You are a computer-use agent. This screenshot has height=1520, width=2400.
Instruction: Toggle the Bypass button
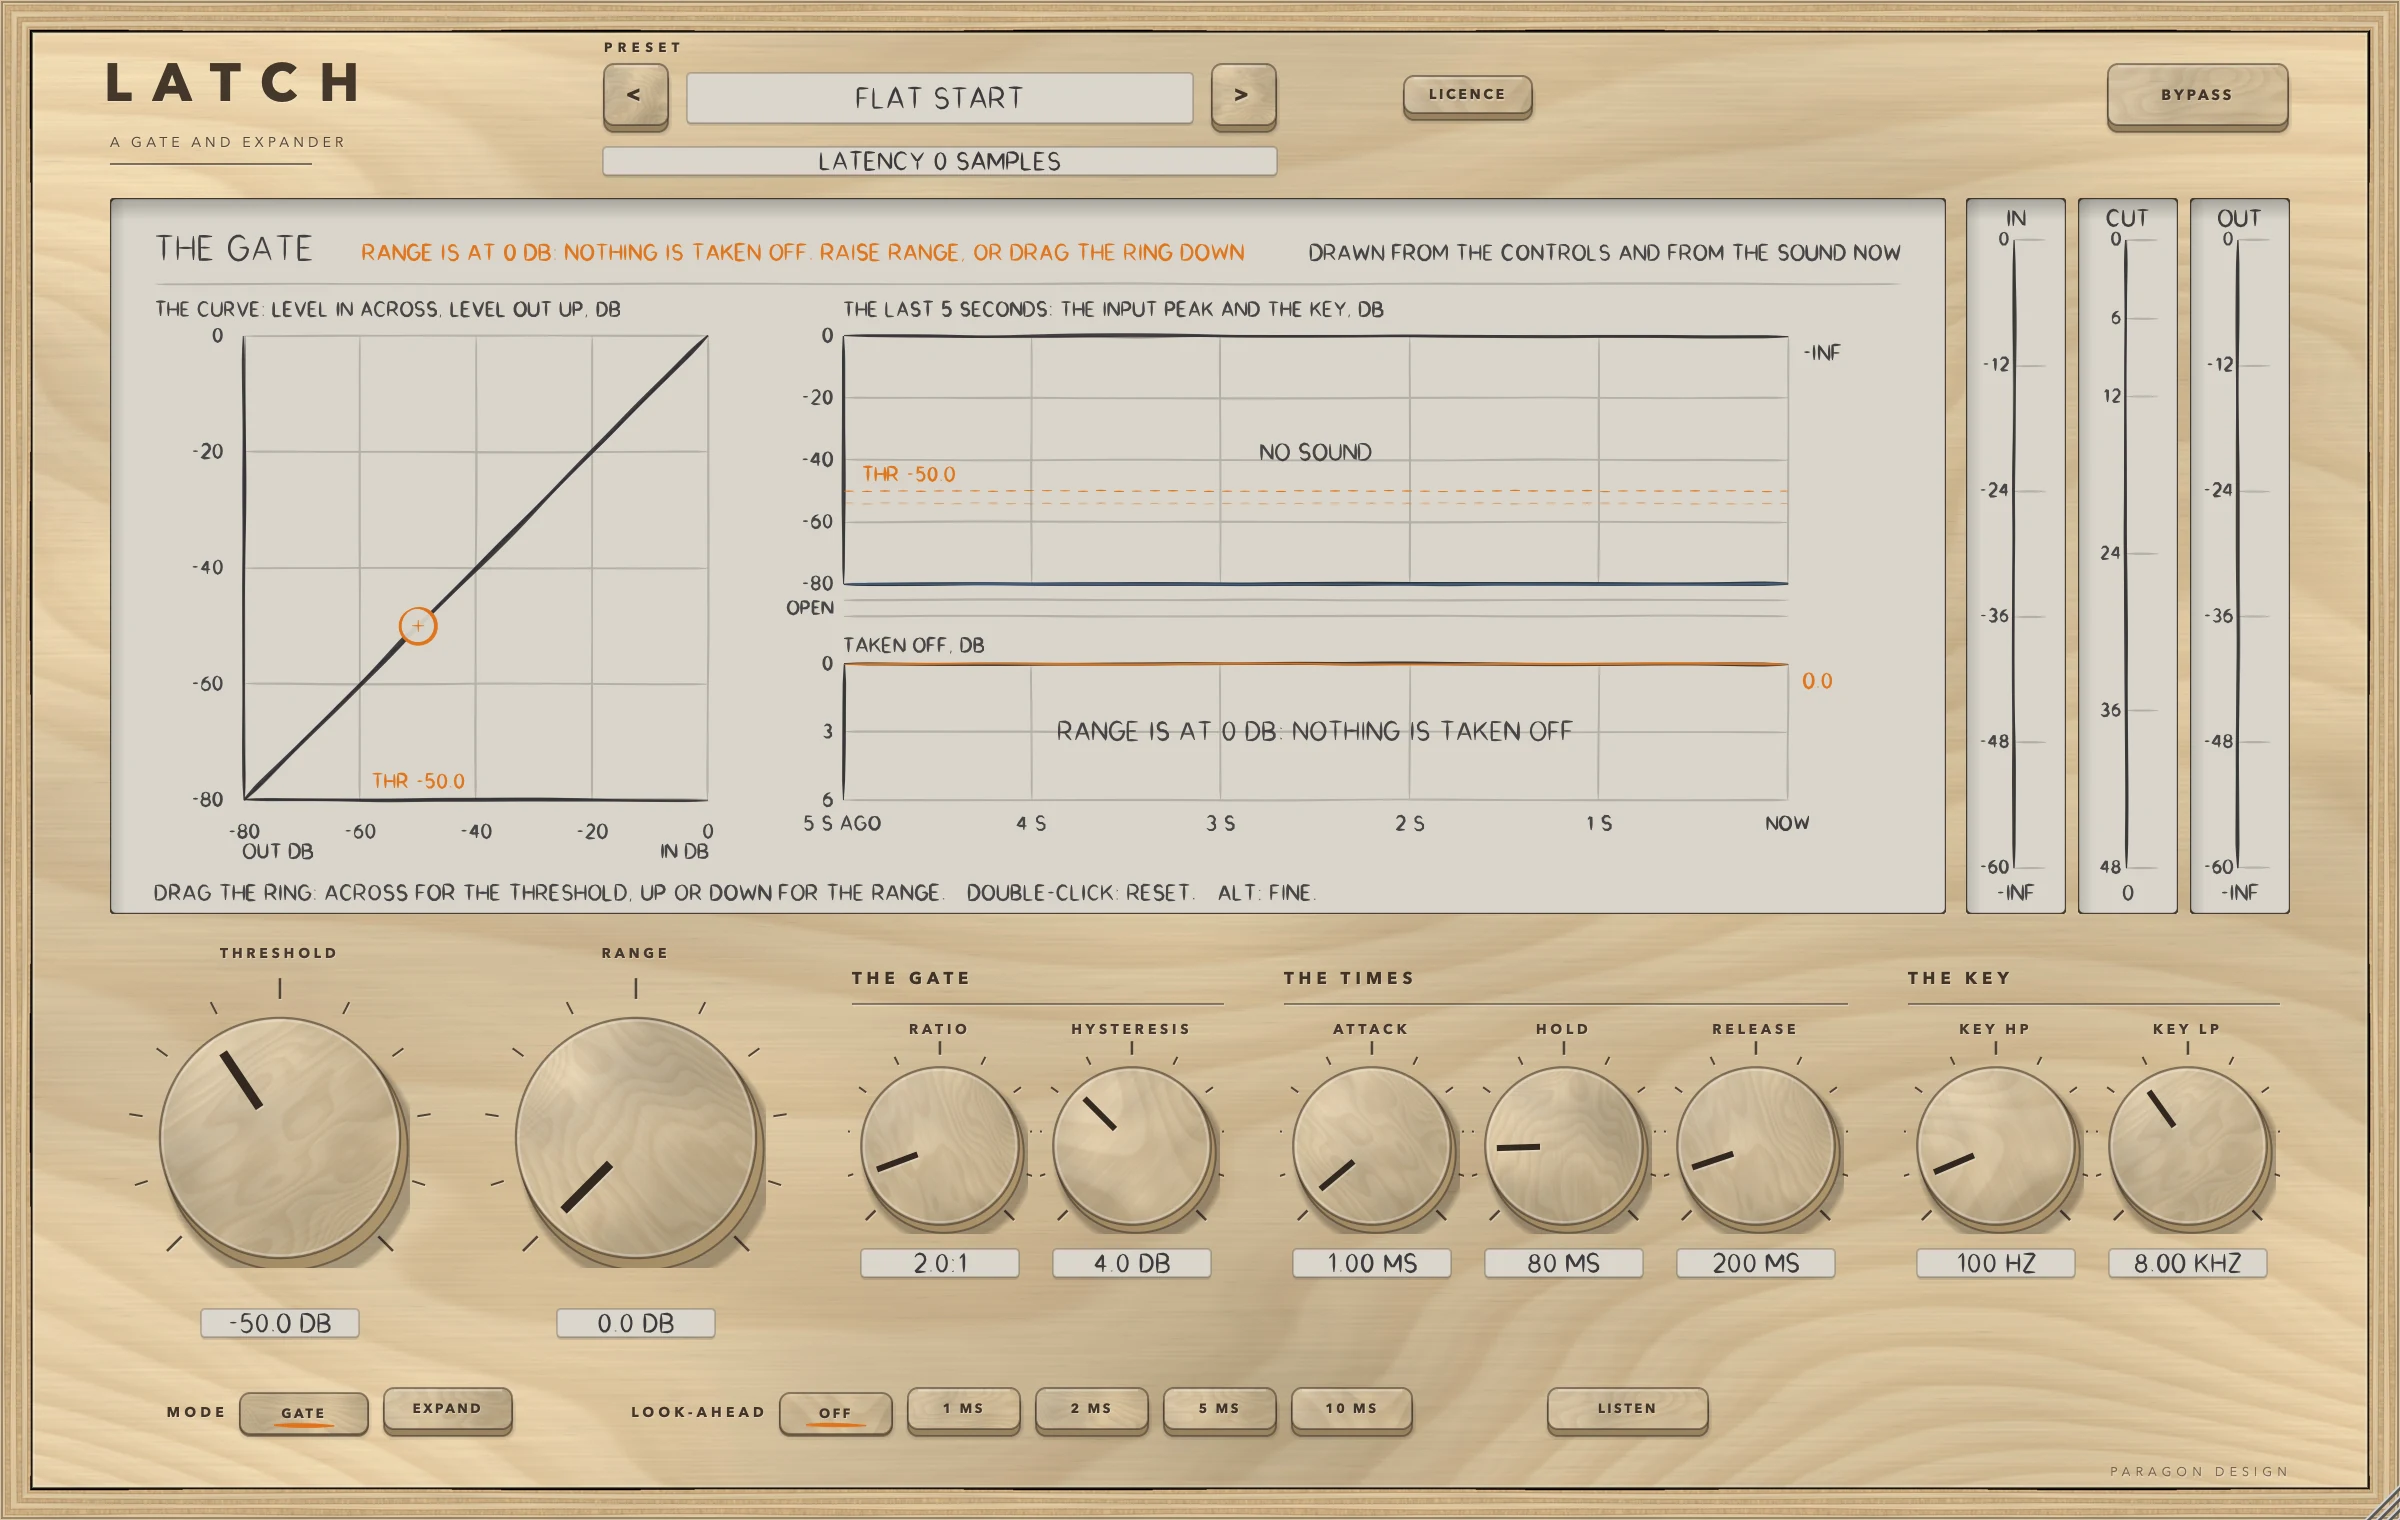2197,96
